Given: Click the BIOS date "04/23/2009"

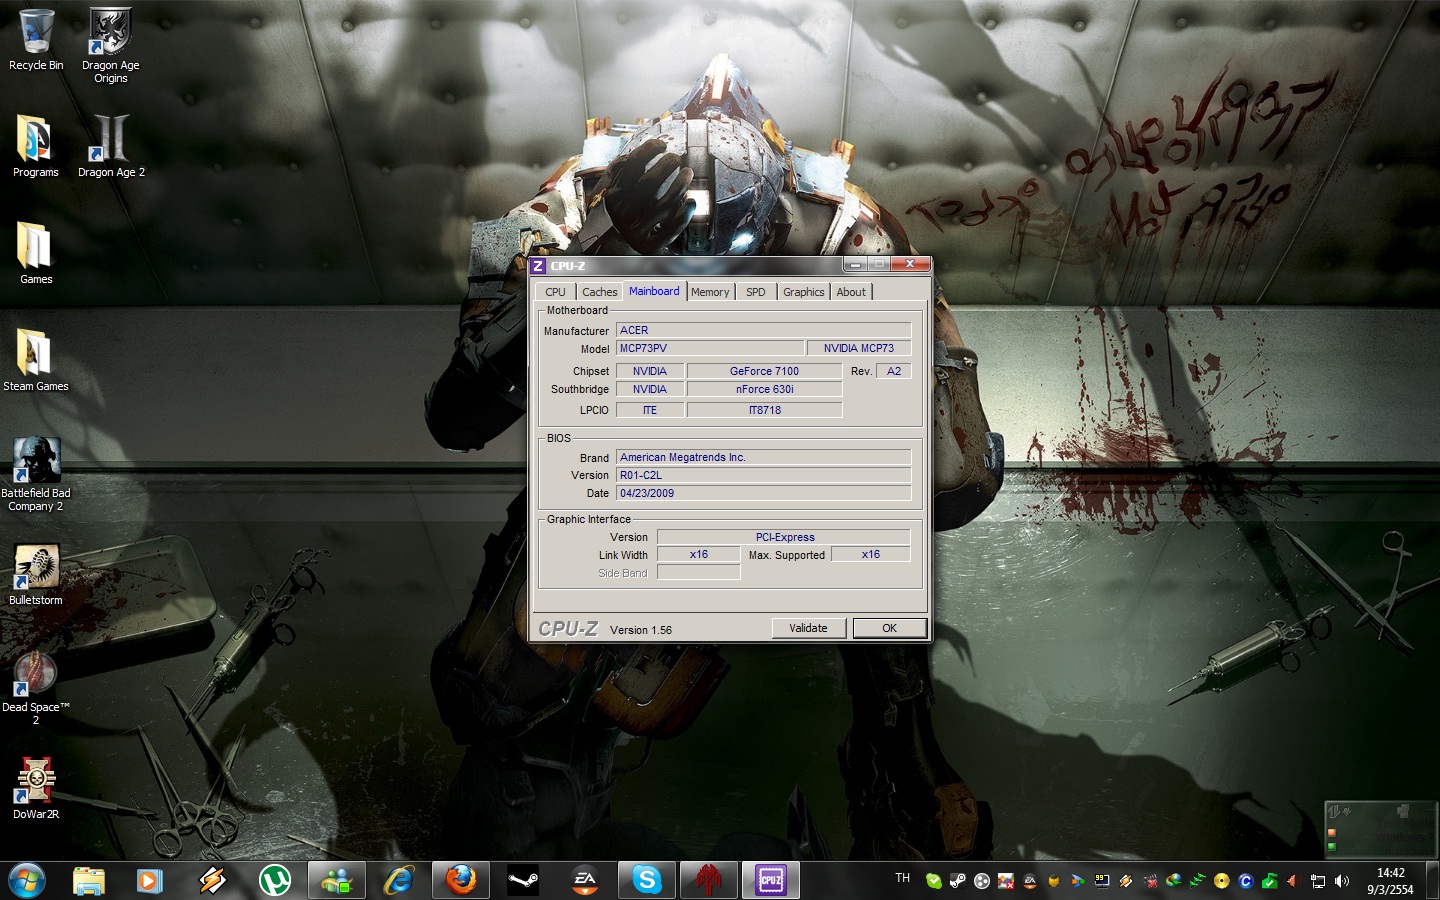Looking at the screenshot, I should tap(764, 493).
